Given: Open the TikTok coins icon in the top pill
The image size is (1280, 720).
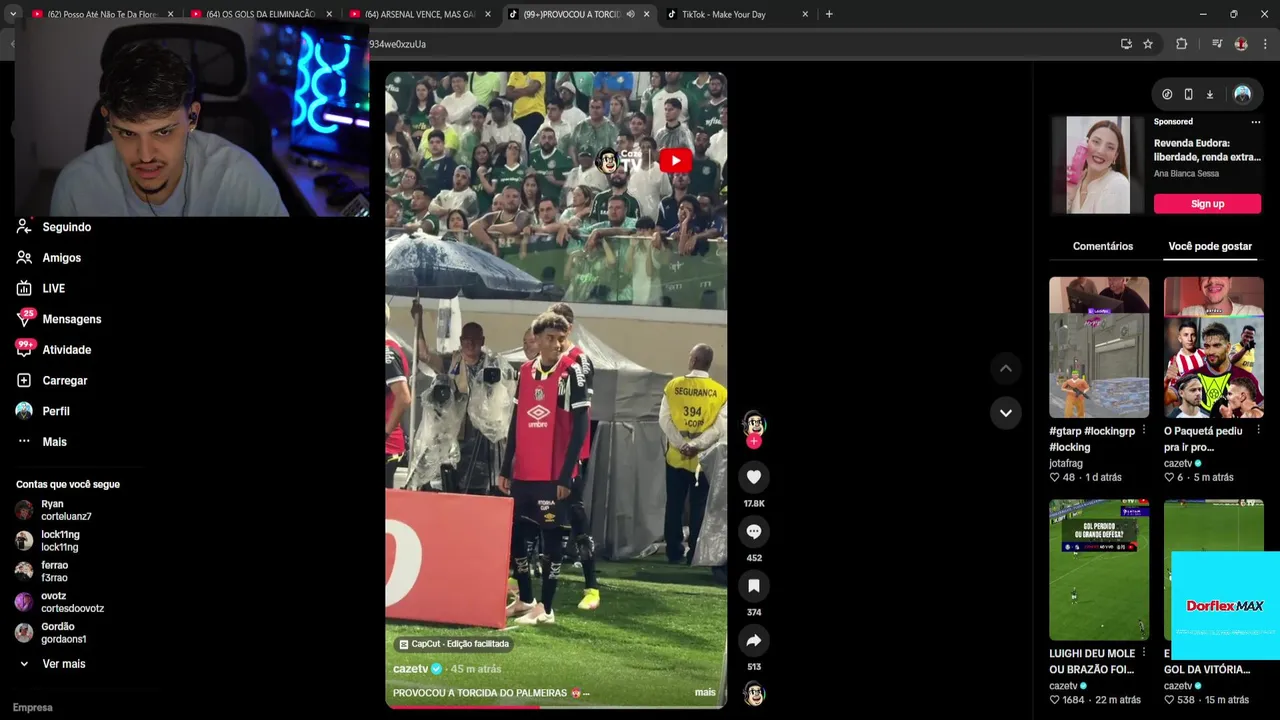Looking at the screenshot, I should pos(1167,94).
